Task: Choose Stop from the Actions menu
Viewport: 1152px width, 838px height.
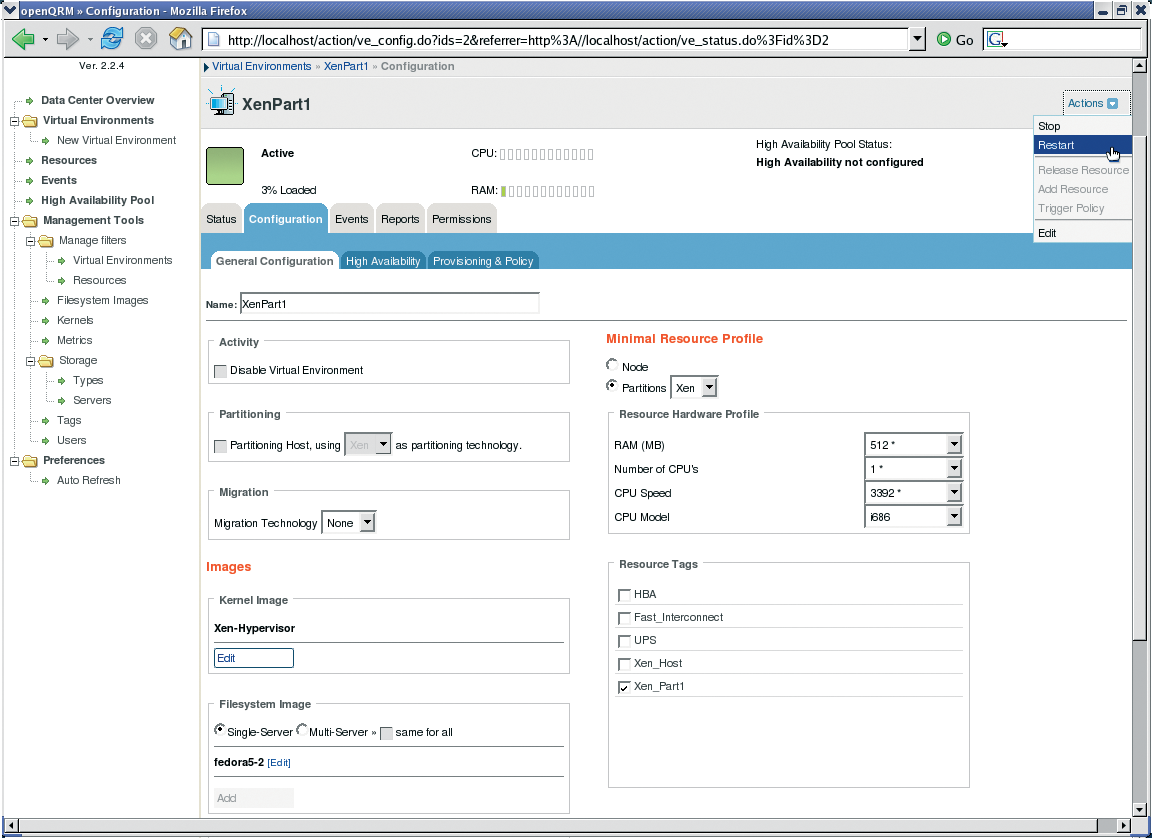Action: (x=1082, y=126)
